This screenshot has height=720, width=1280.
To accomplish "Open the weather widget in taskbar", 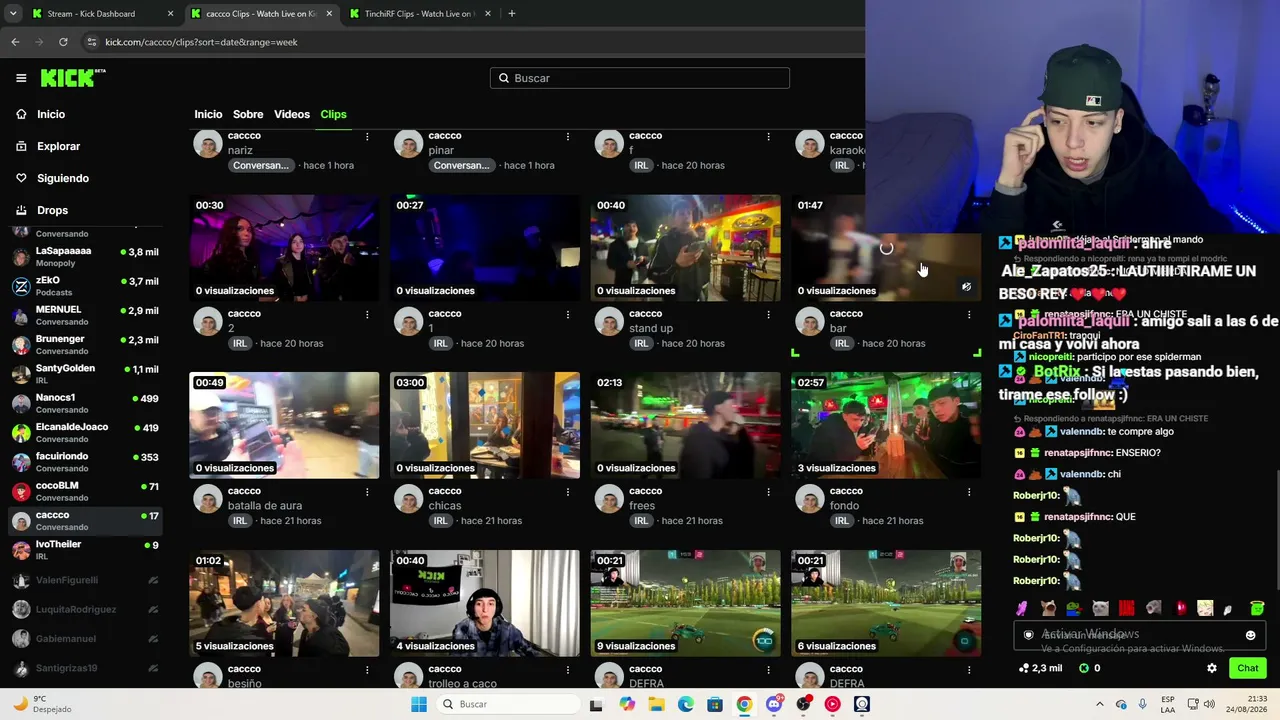I will coord(43,704).
